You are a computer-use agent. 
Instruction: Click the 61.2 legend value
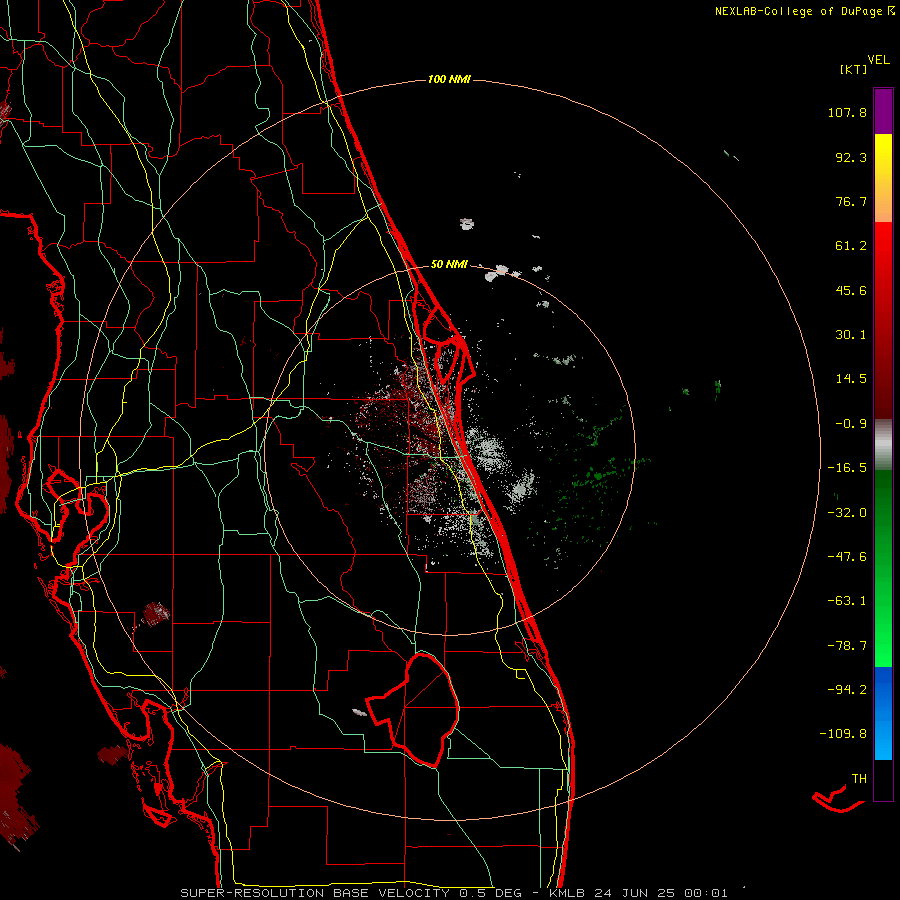(x=851, y=246)
